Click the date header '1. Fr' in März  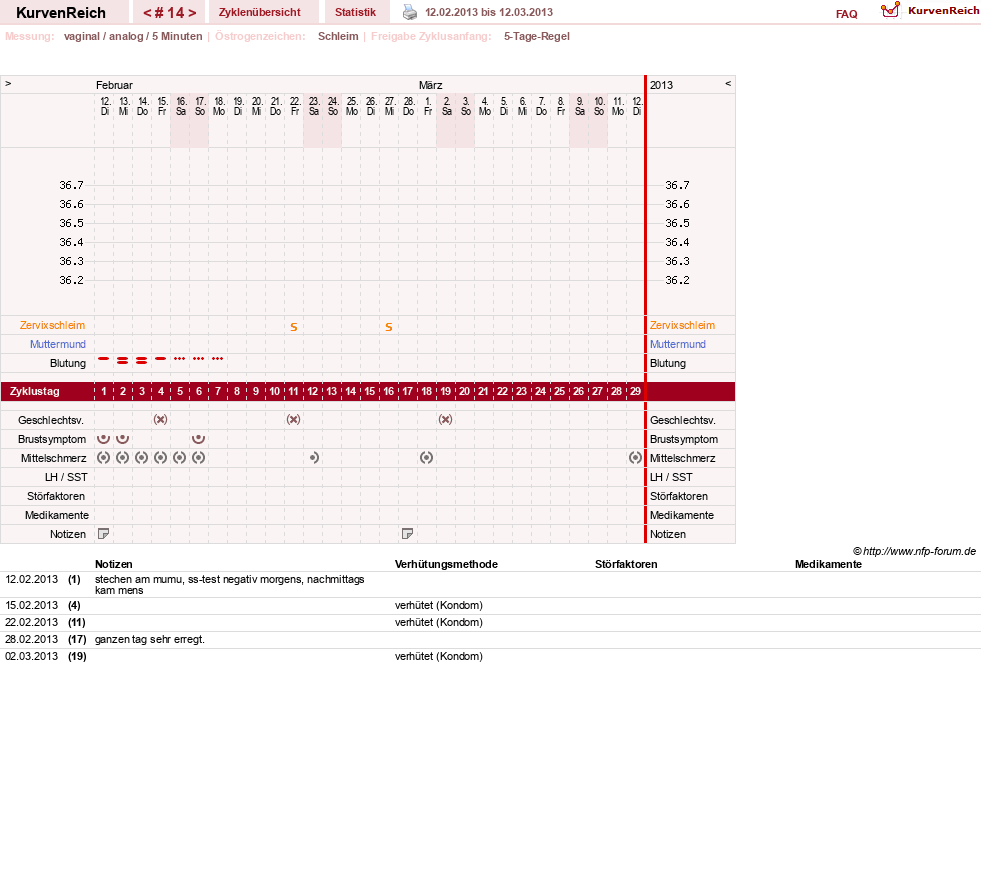428,106
